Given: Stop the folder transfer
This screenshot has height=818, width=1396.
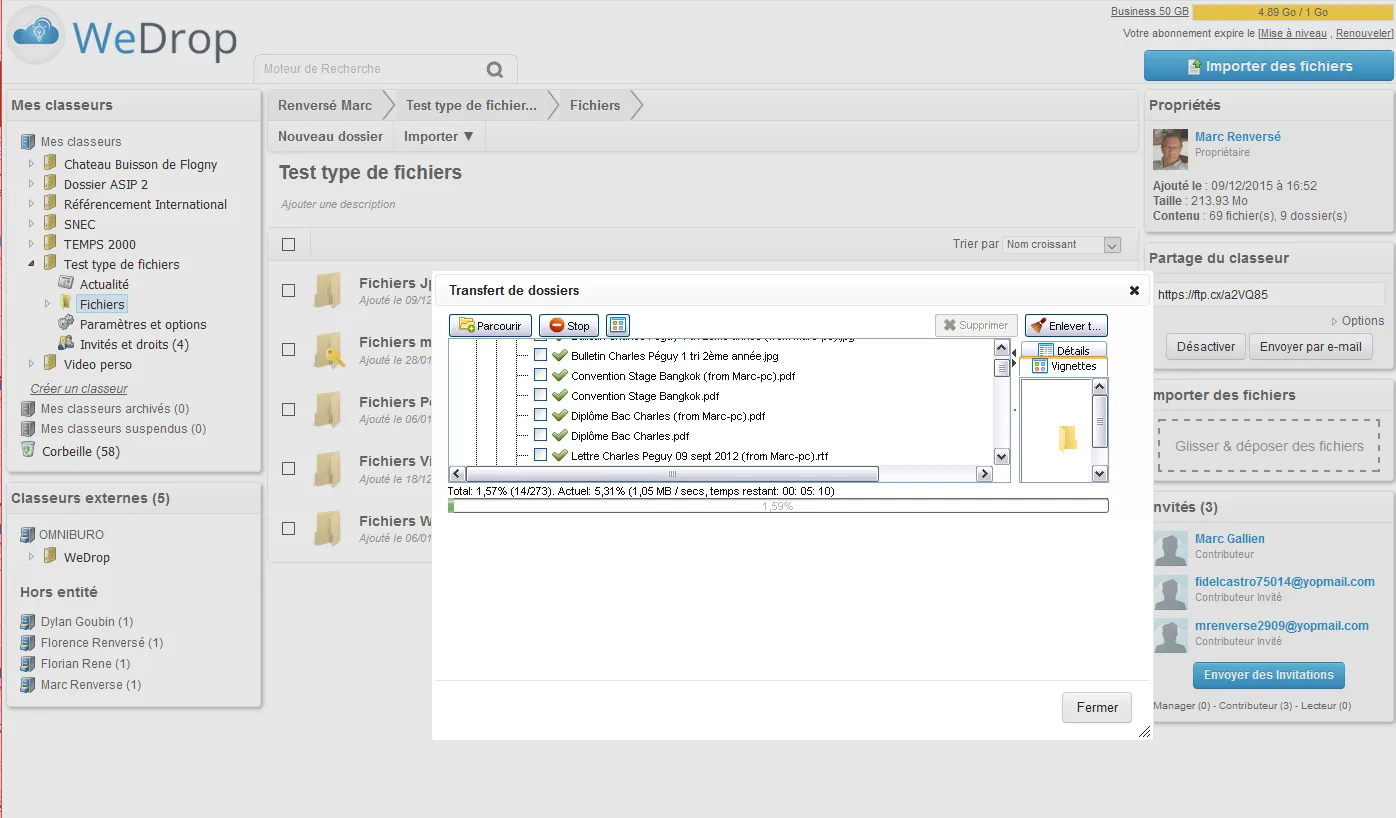Looking at the screenshot, I should pos(569,326).
